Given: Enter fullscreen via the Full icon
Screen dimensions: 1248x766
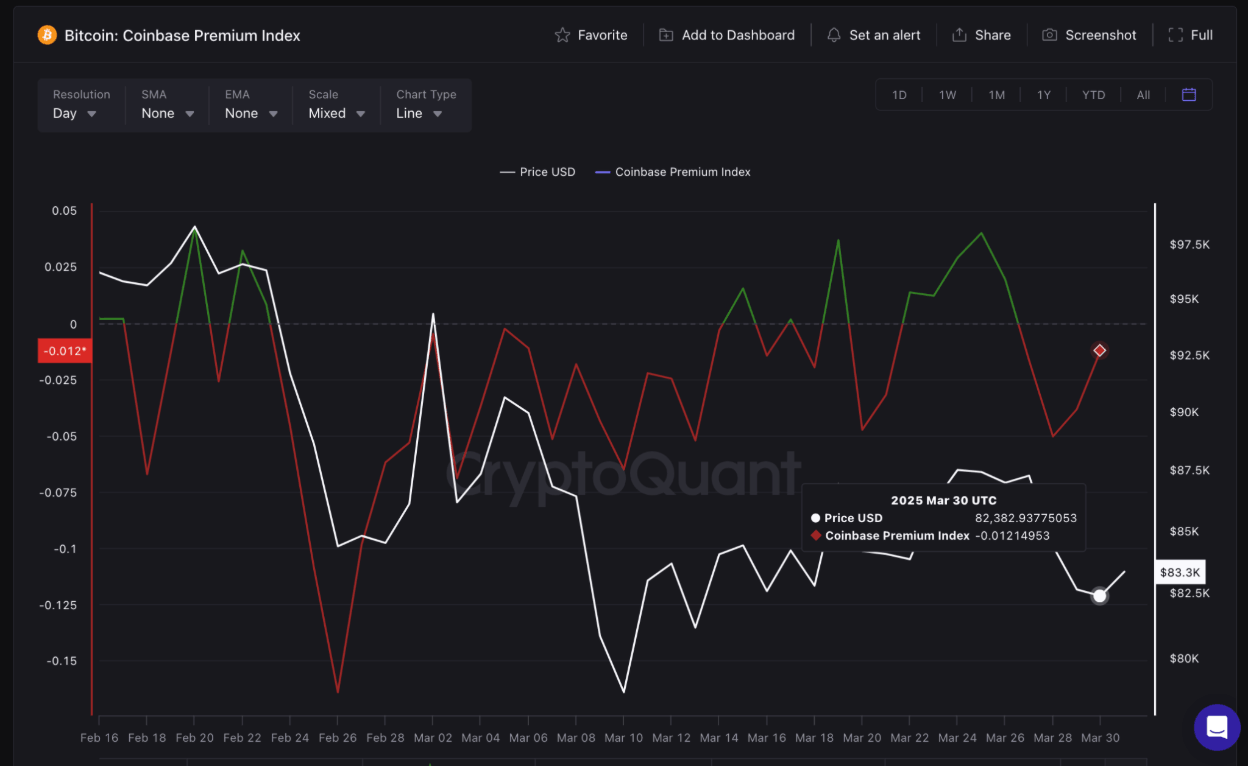Looking at the screenshot, I should tap(1176, 34).
